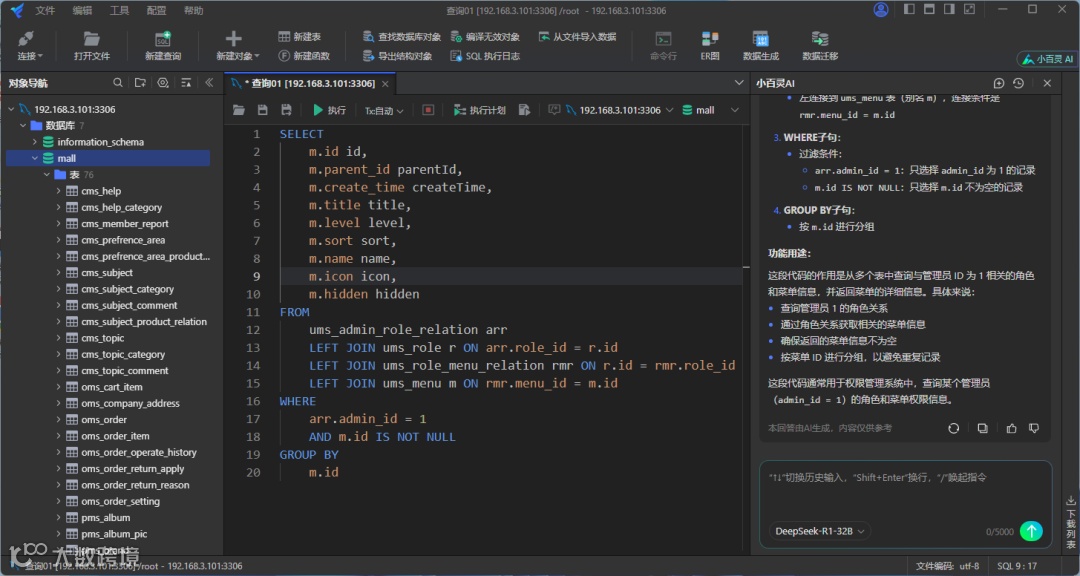Click the search icon in 对象导航 panel
The width and height of the screenshot is (1080, 576).
[118, 83]
